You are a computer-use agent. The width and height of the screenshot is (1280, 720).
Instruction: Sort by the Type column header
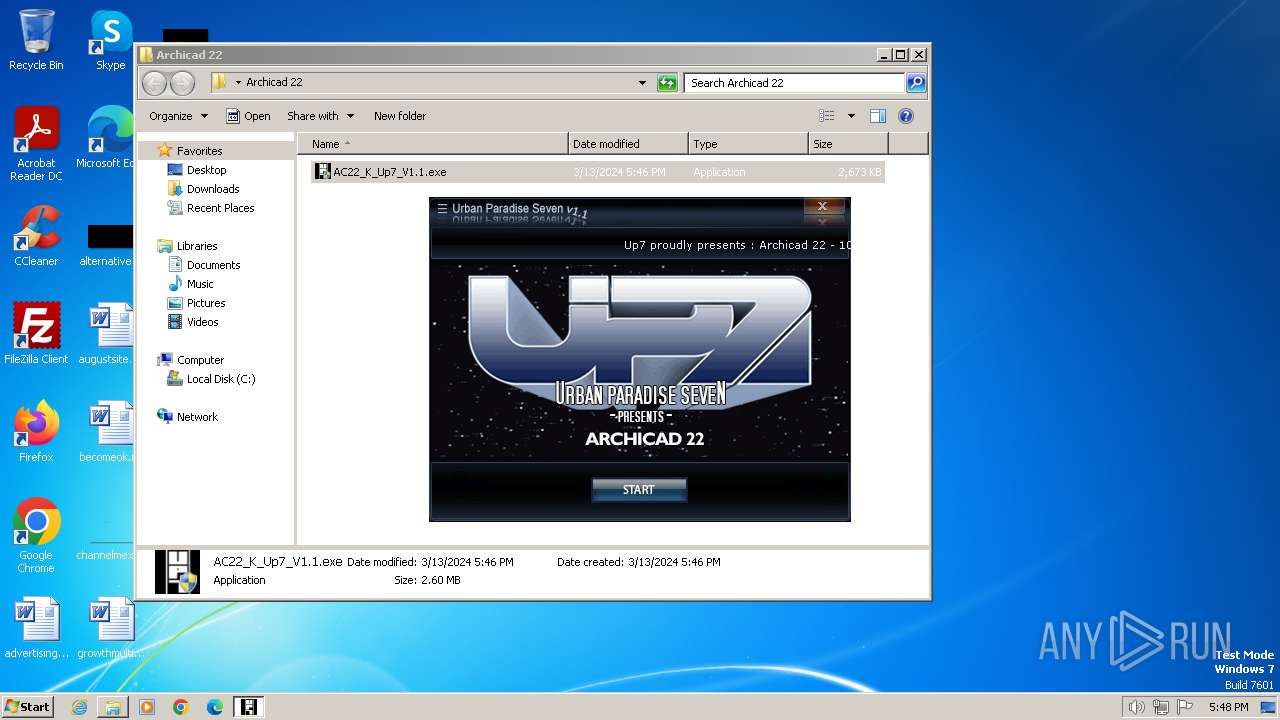[x=748, y=144]
